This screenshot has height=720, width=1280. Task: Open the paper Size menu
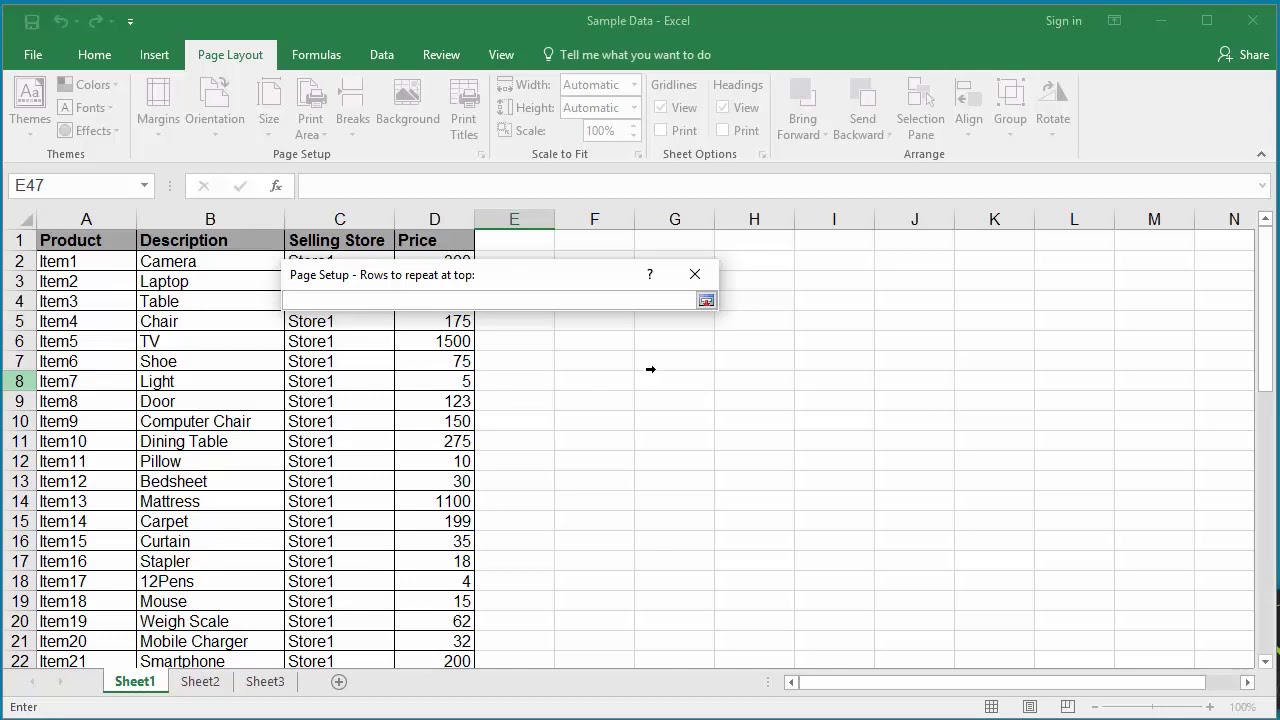coord(269,108)
